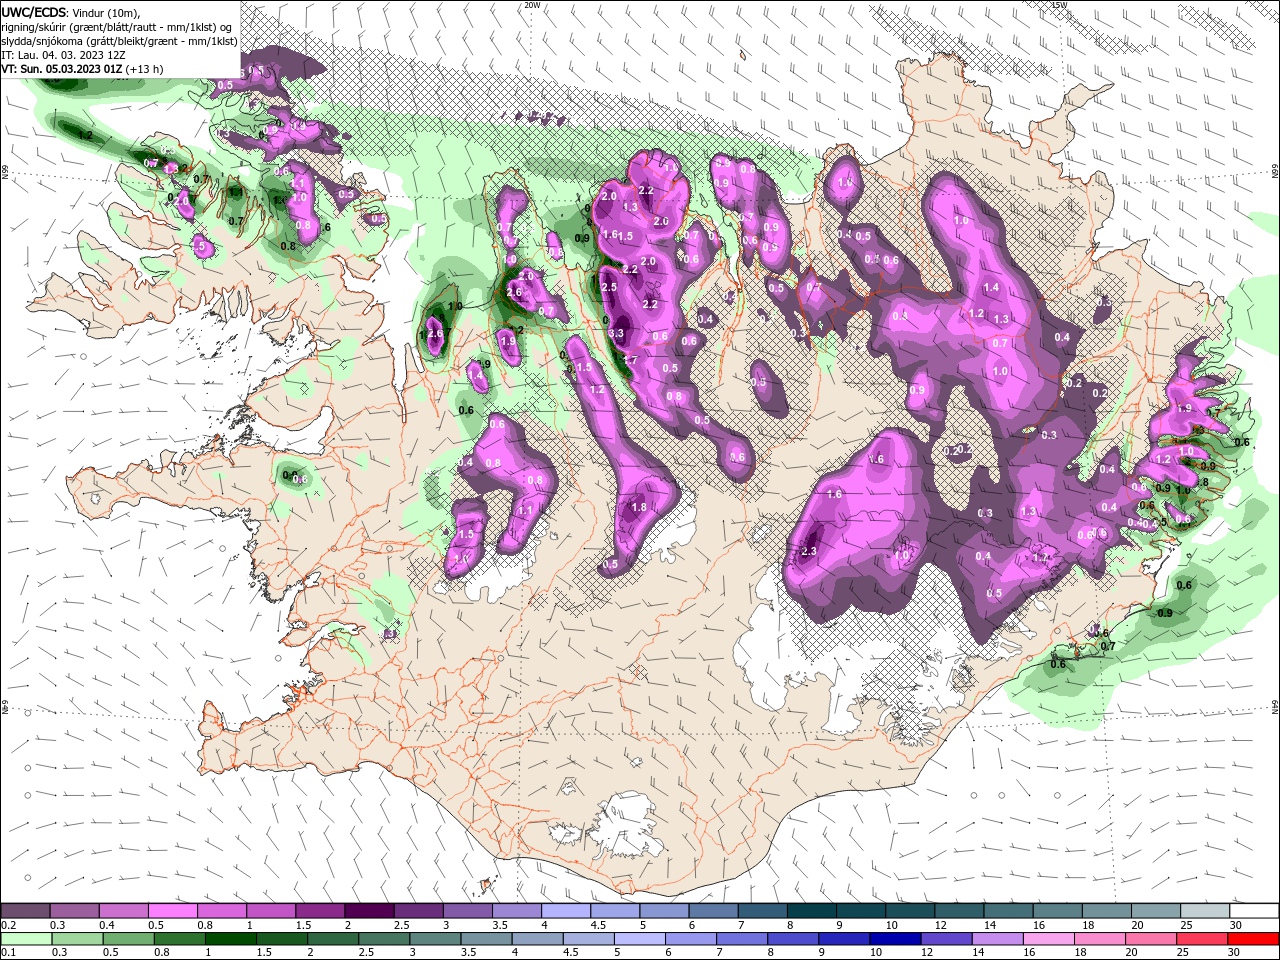
Task: Click the 20W longitude label
Action: click(x=532, y=5)
